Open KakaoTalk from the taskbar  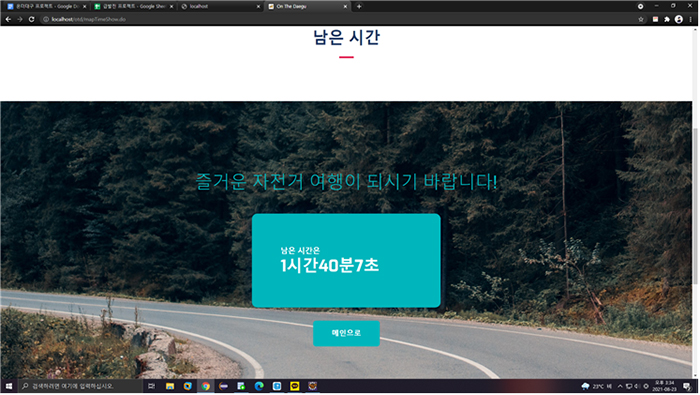click(295, 386)
